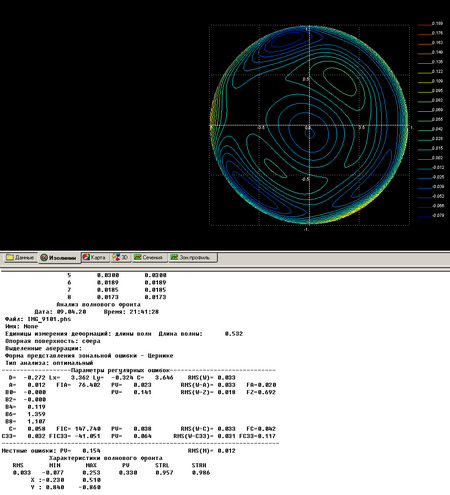The width and height of the screenshot is (450, 495).
Task: Click the Местные ошибки PV value 0.154
Action: [x=91, y=451]
